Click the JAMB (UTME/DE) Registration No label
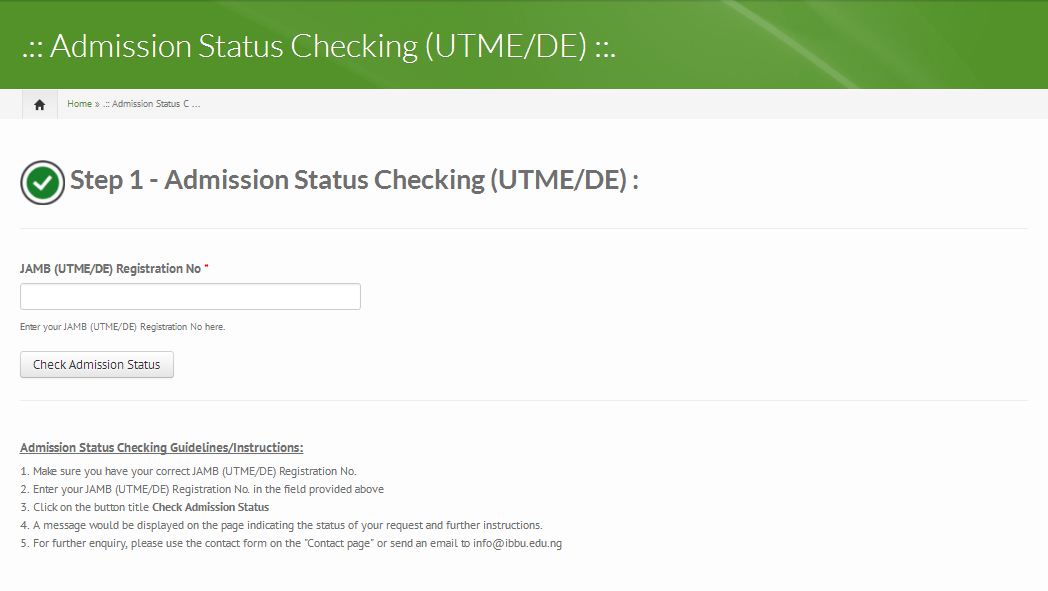Screen dimensions: 1048x591 pos(110,269)
